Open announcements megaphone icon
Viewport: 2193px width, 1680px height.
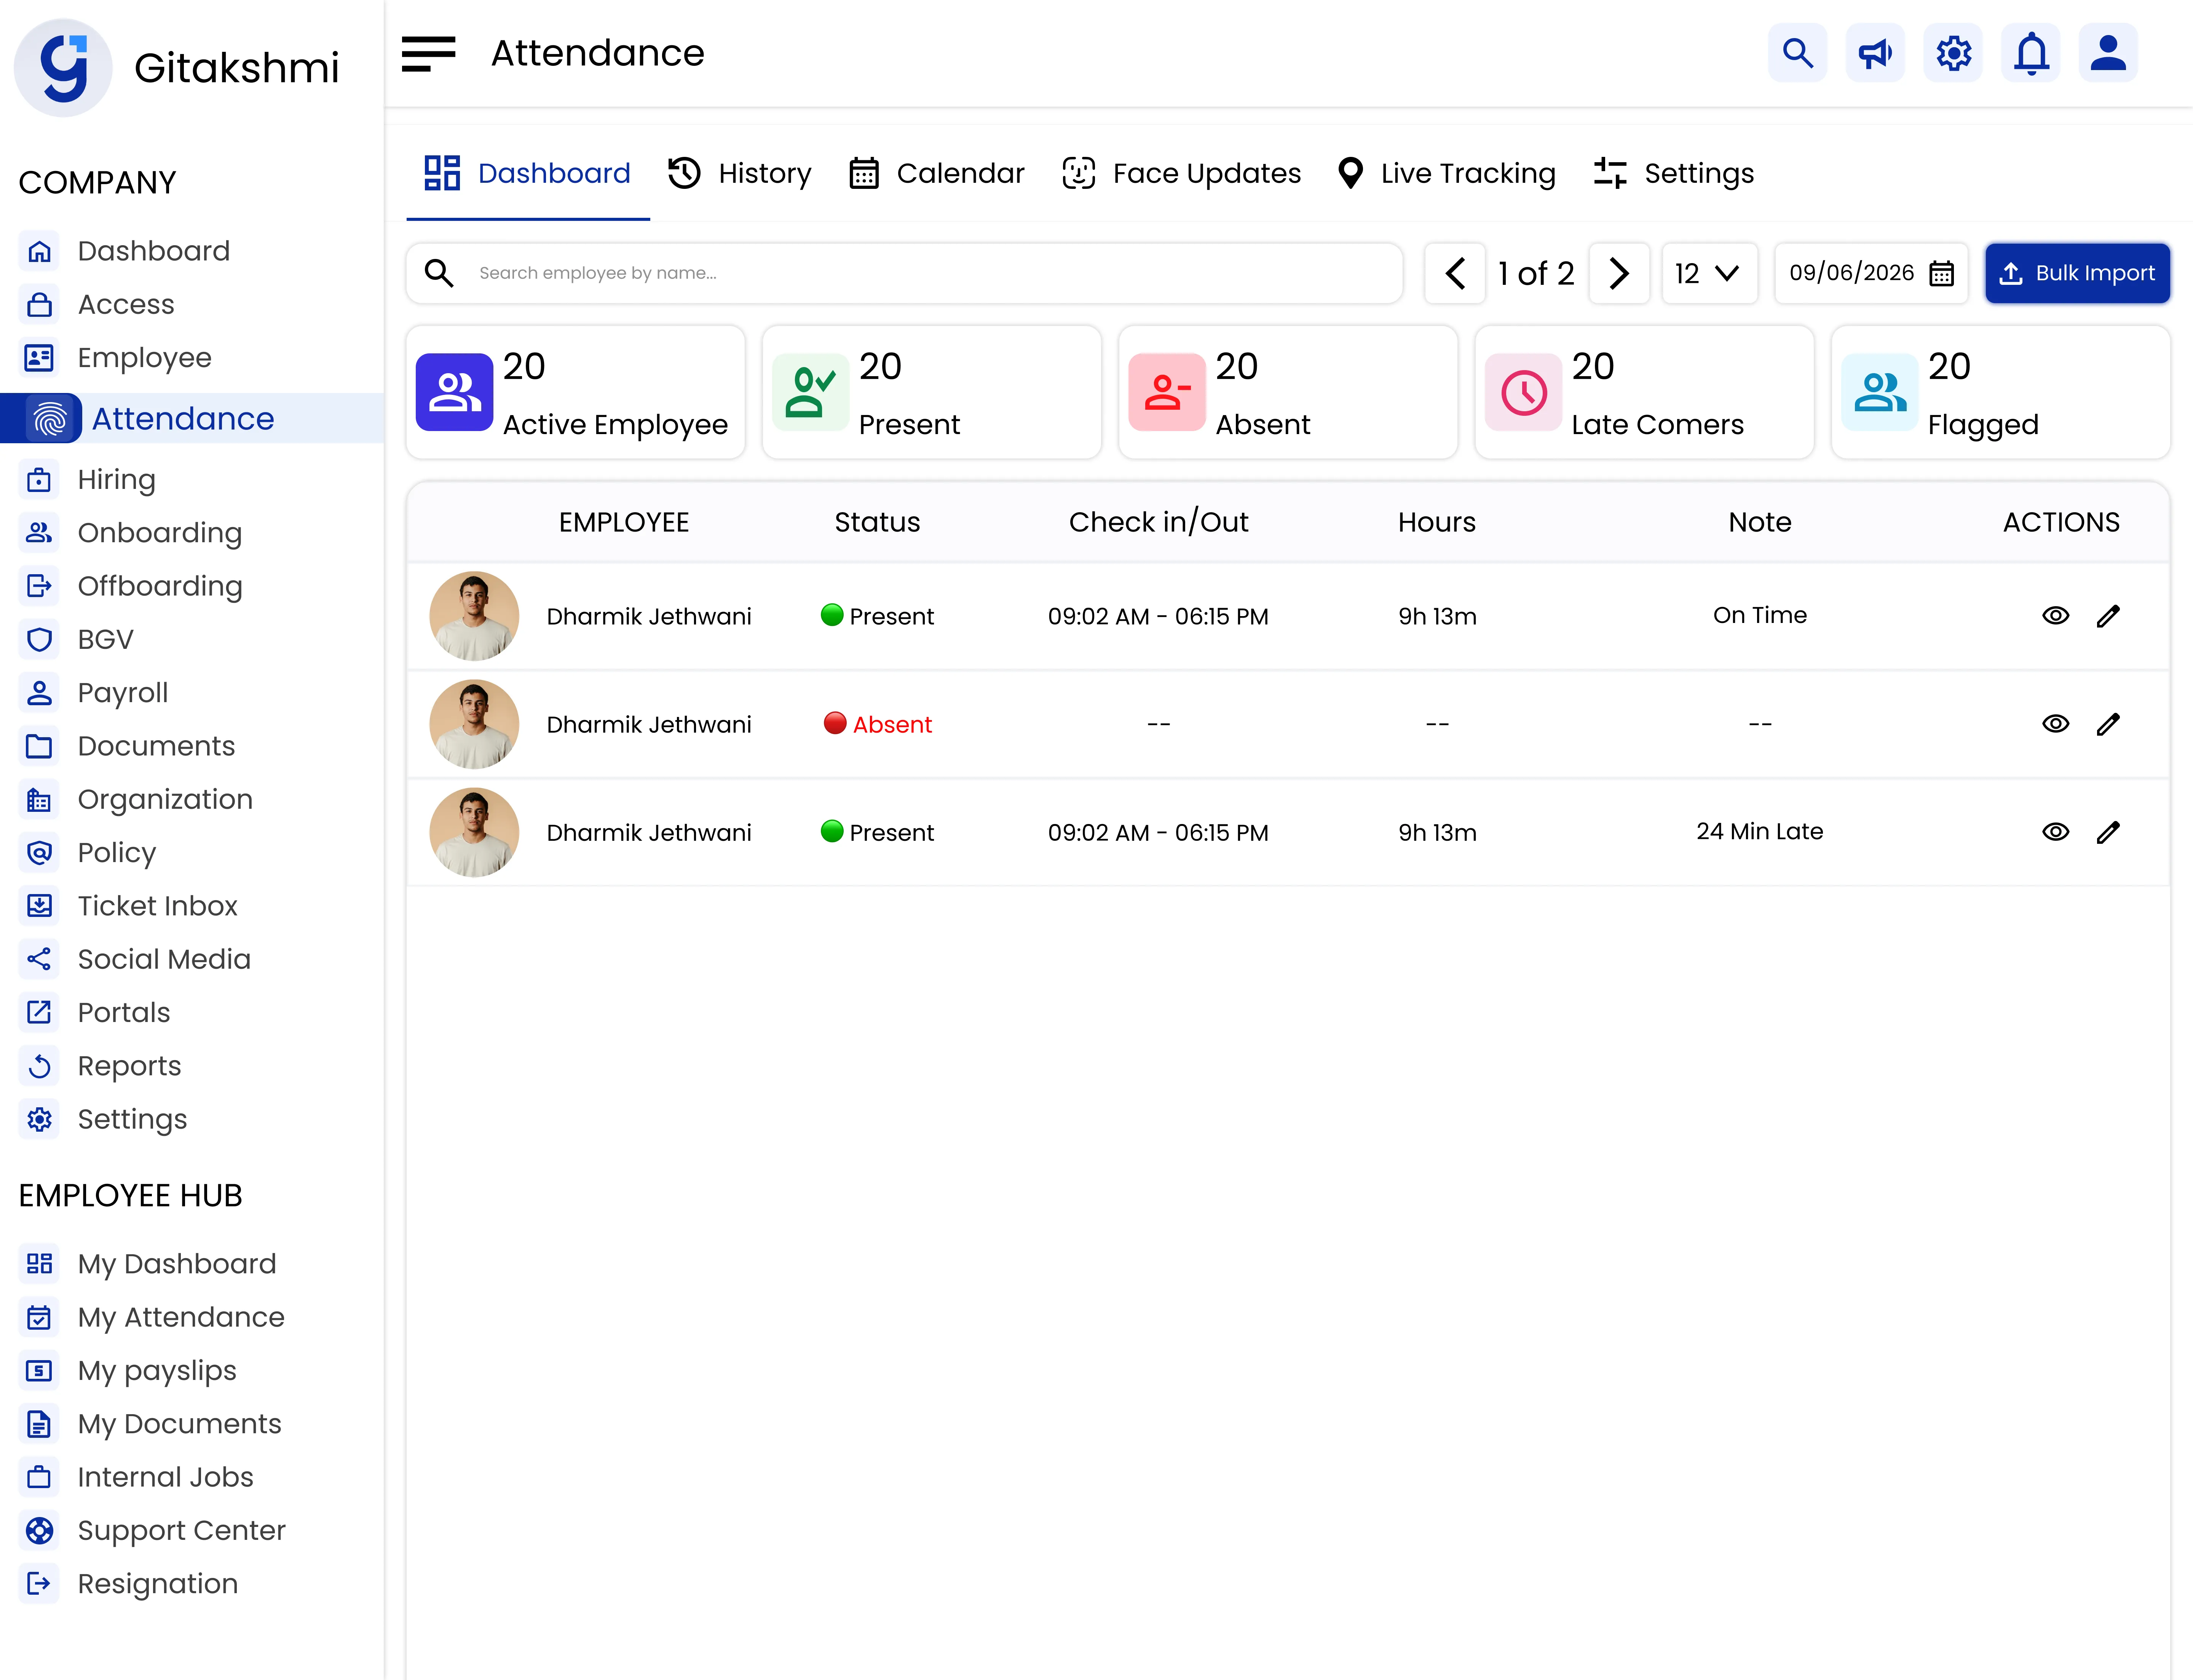[1875, 53]
